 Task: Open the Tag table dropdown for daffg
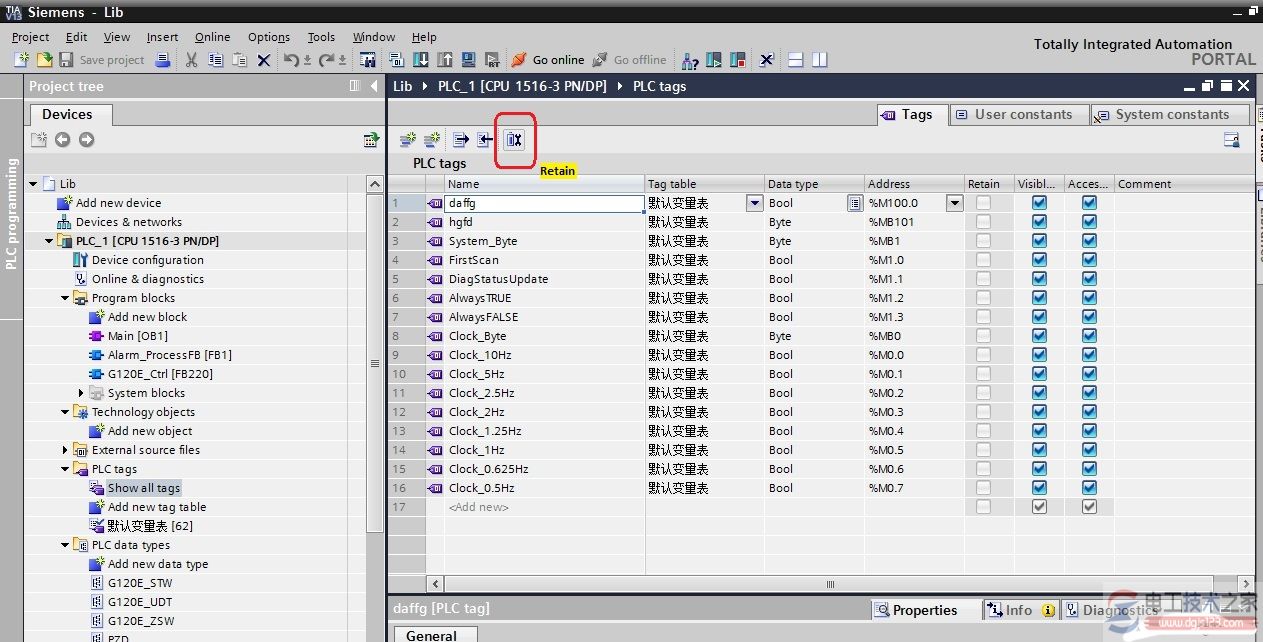(x=754, y=203)
